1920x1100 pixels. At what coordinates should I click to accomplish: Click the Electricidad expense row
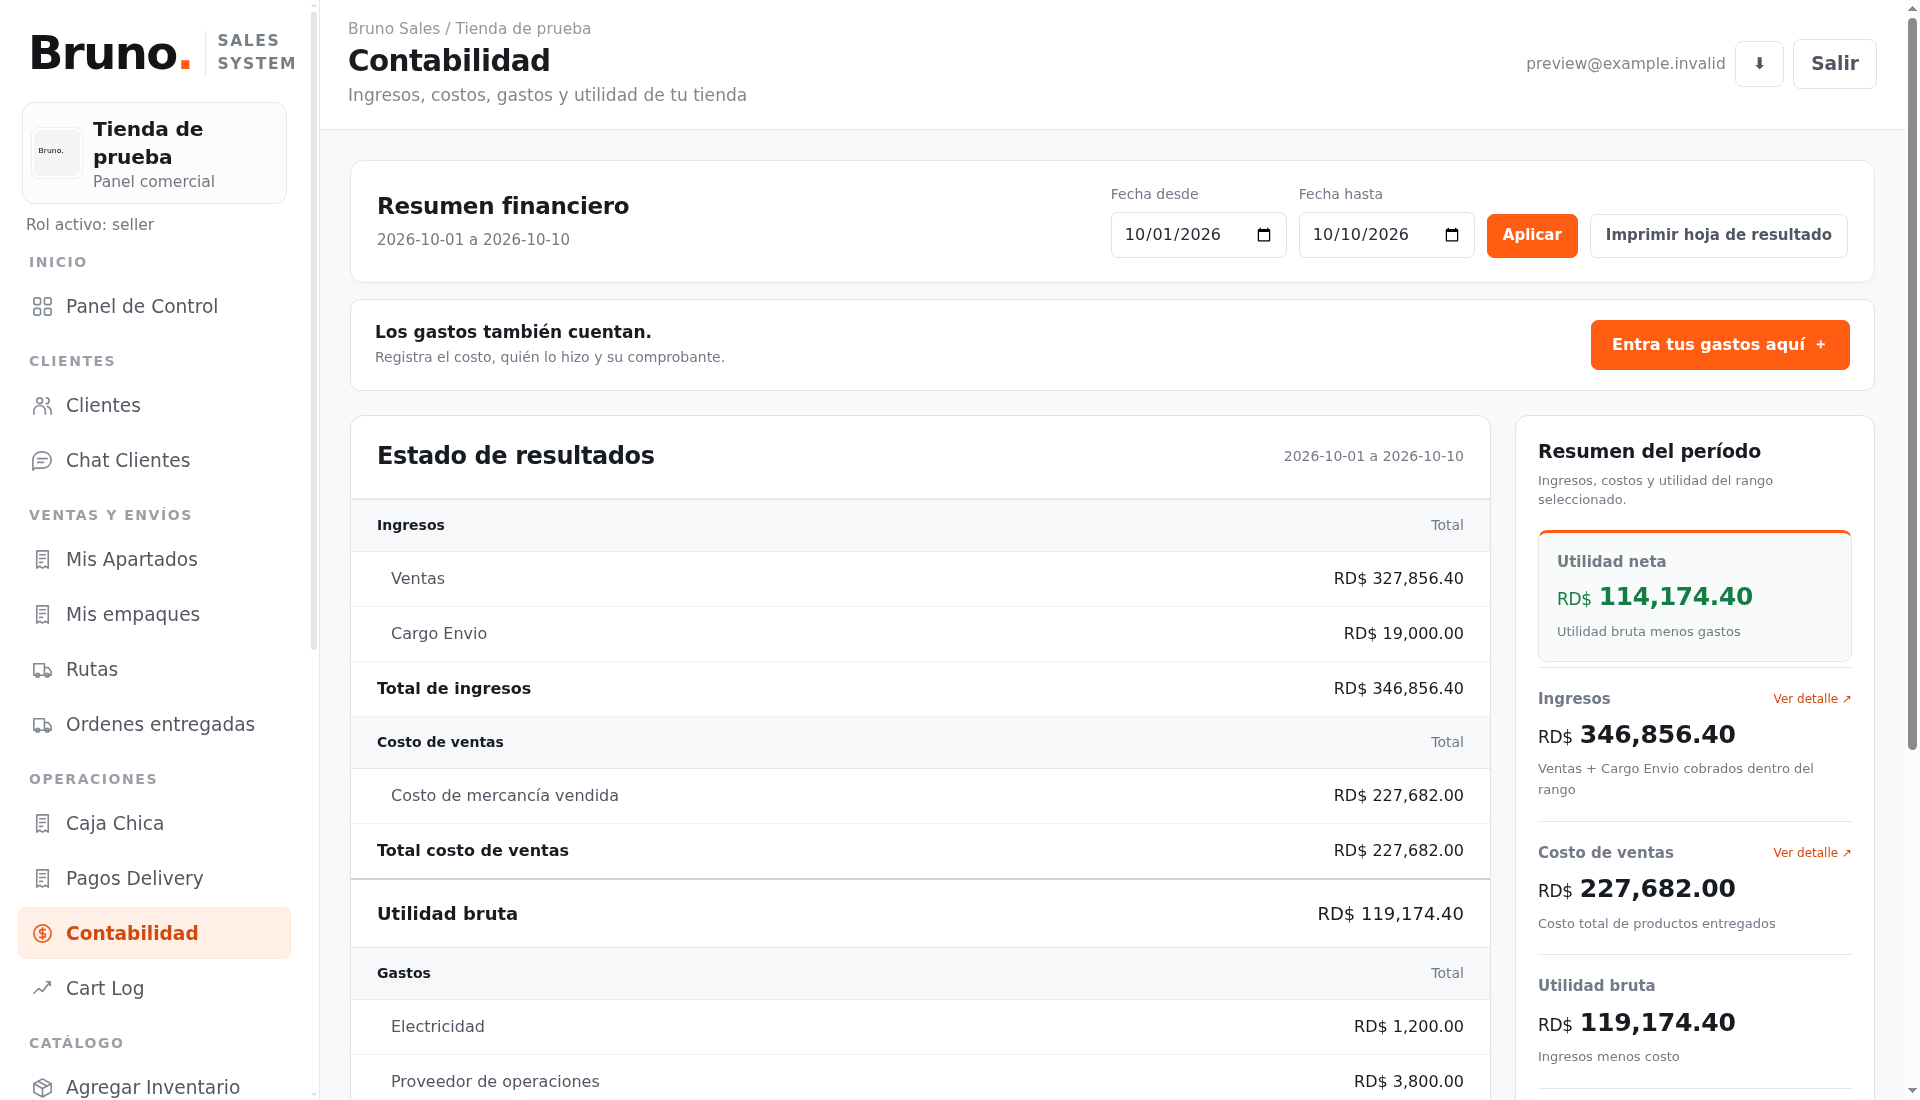pyautogui.click(x=920, y=1027)
